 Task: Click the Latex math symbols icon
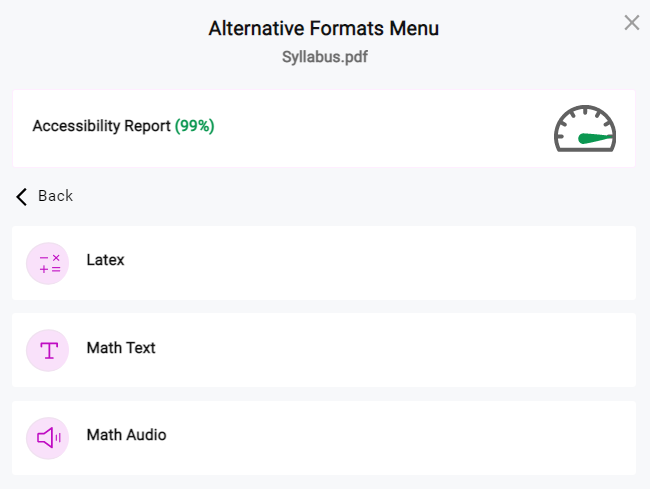[50, 264]
